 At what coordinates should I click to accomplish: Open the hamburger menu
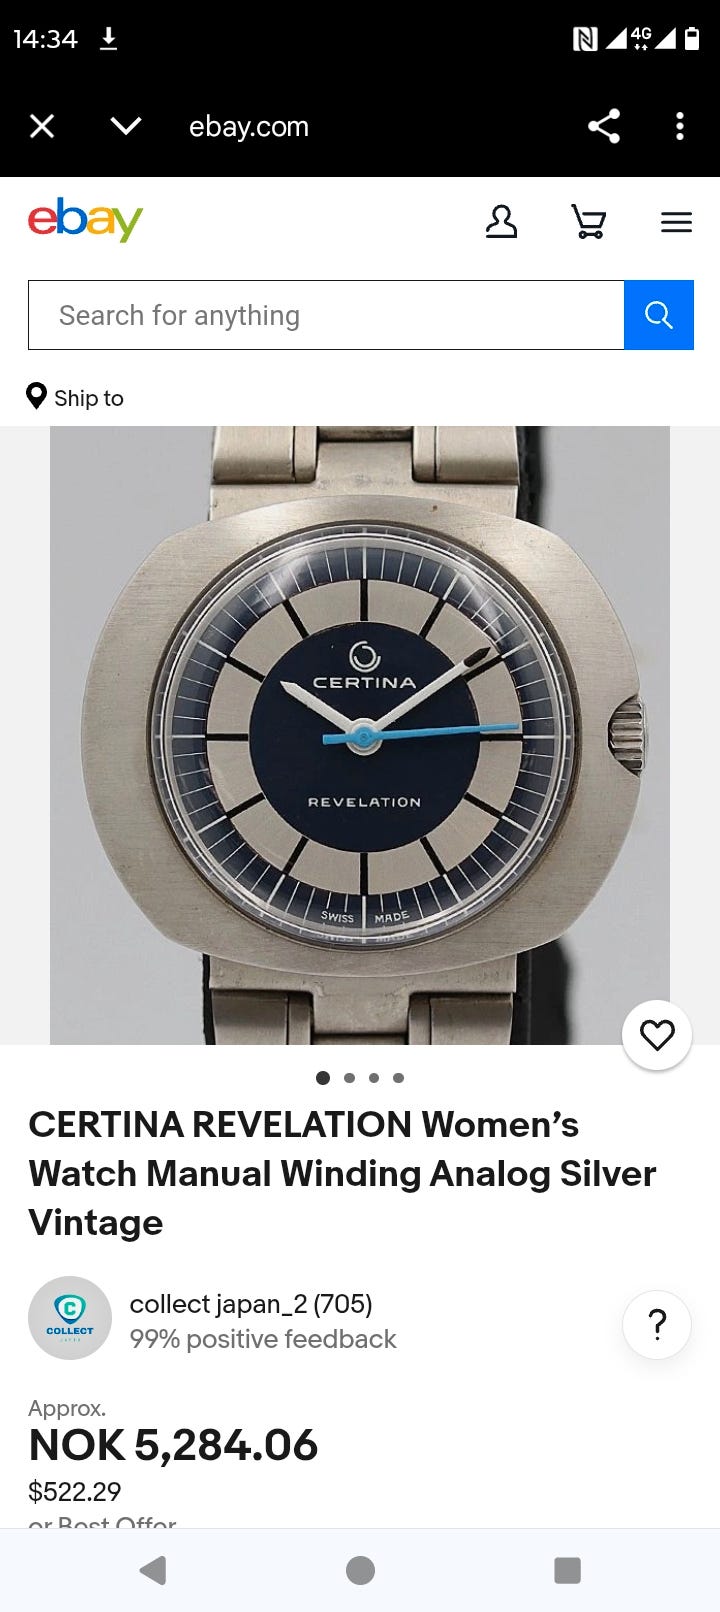coord(676,222)
